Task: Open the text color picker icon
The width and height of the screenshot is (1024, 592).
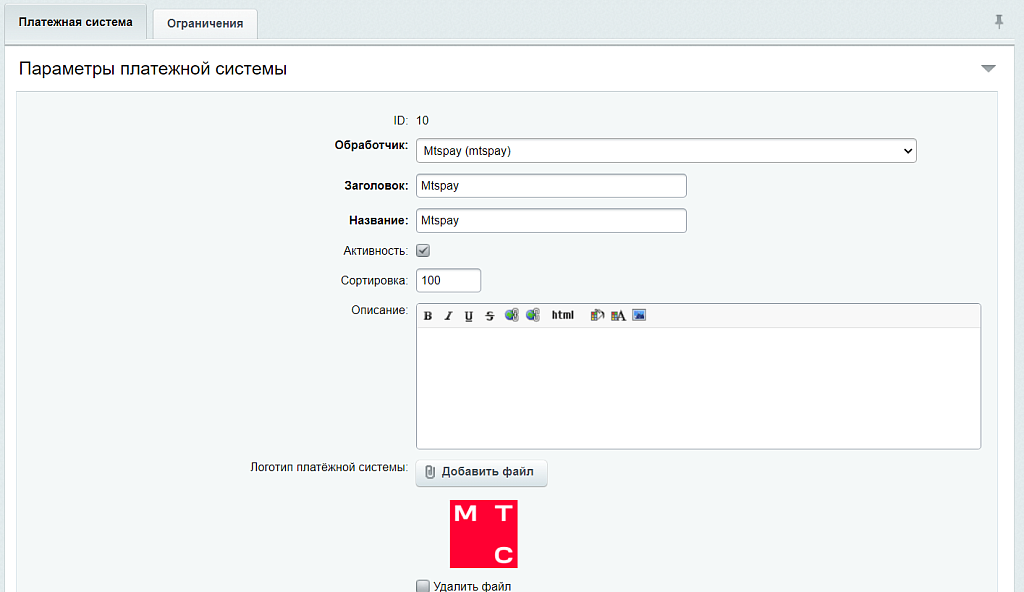Action: 618,315
